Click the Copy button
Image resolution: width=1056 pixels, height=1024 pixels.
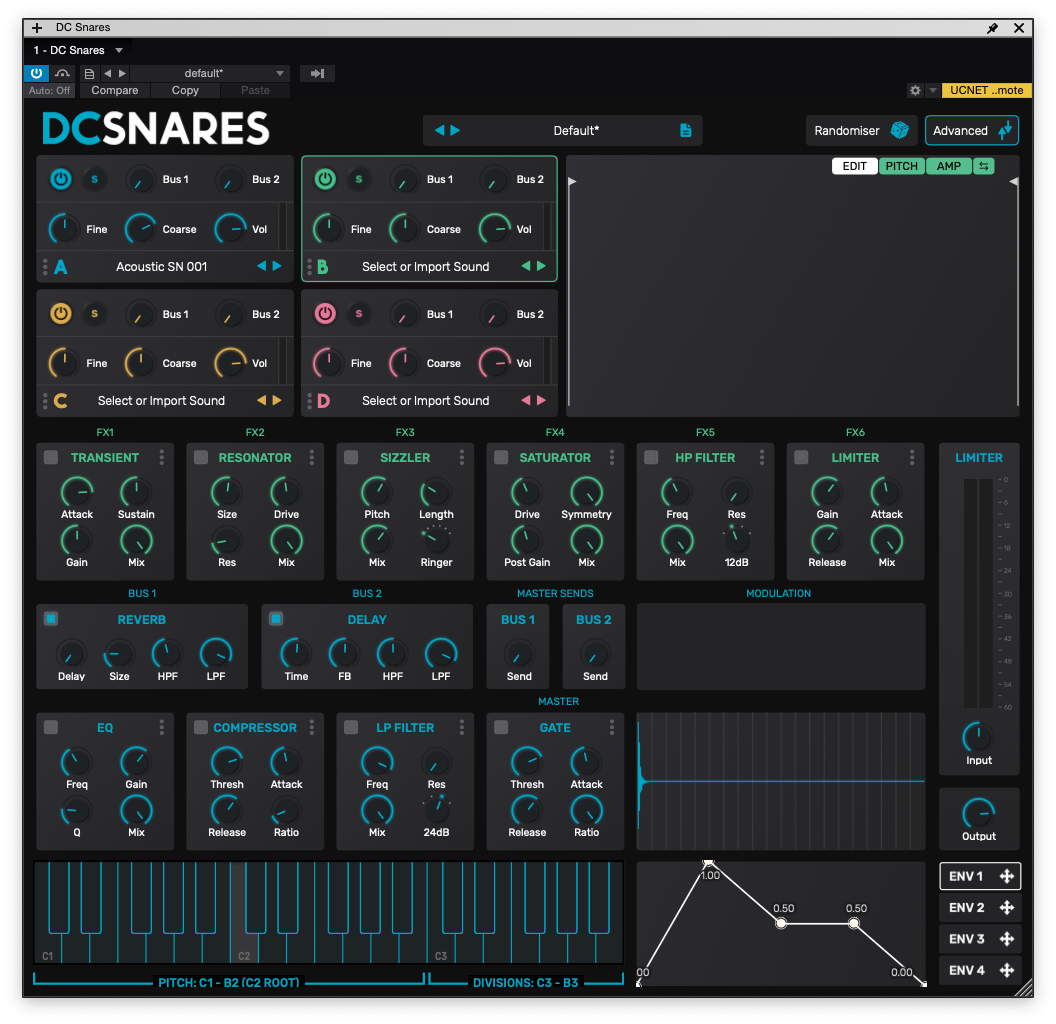[x=185, y=90]
